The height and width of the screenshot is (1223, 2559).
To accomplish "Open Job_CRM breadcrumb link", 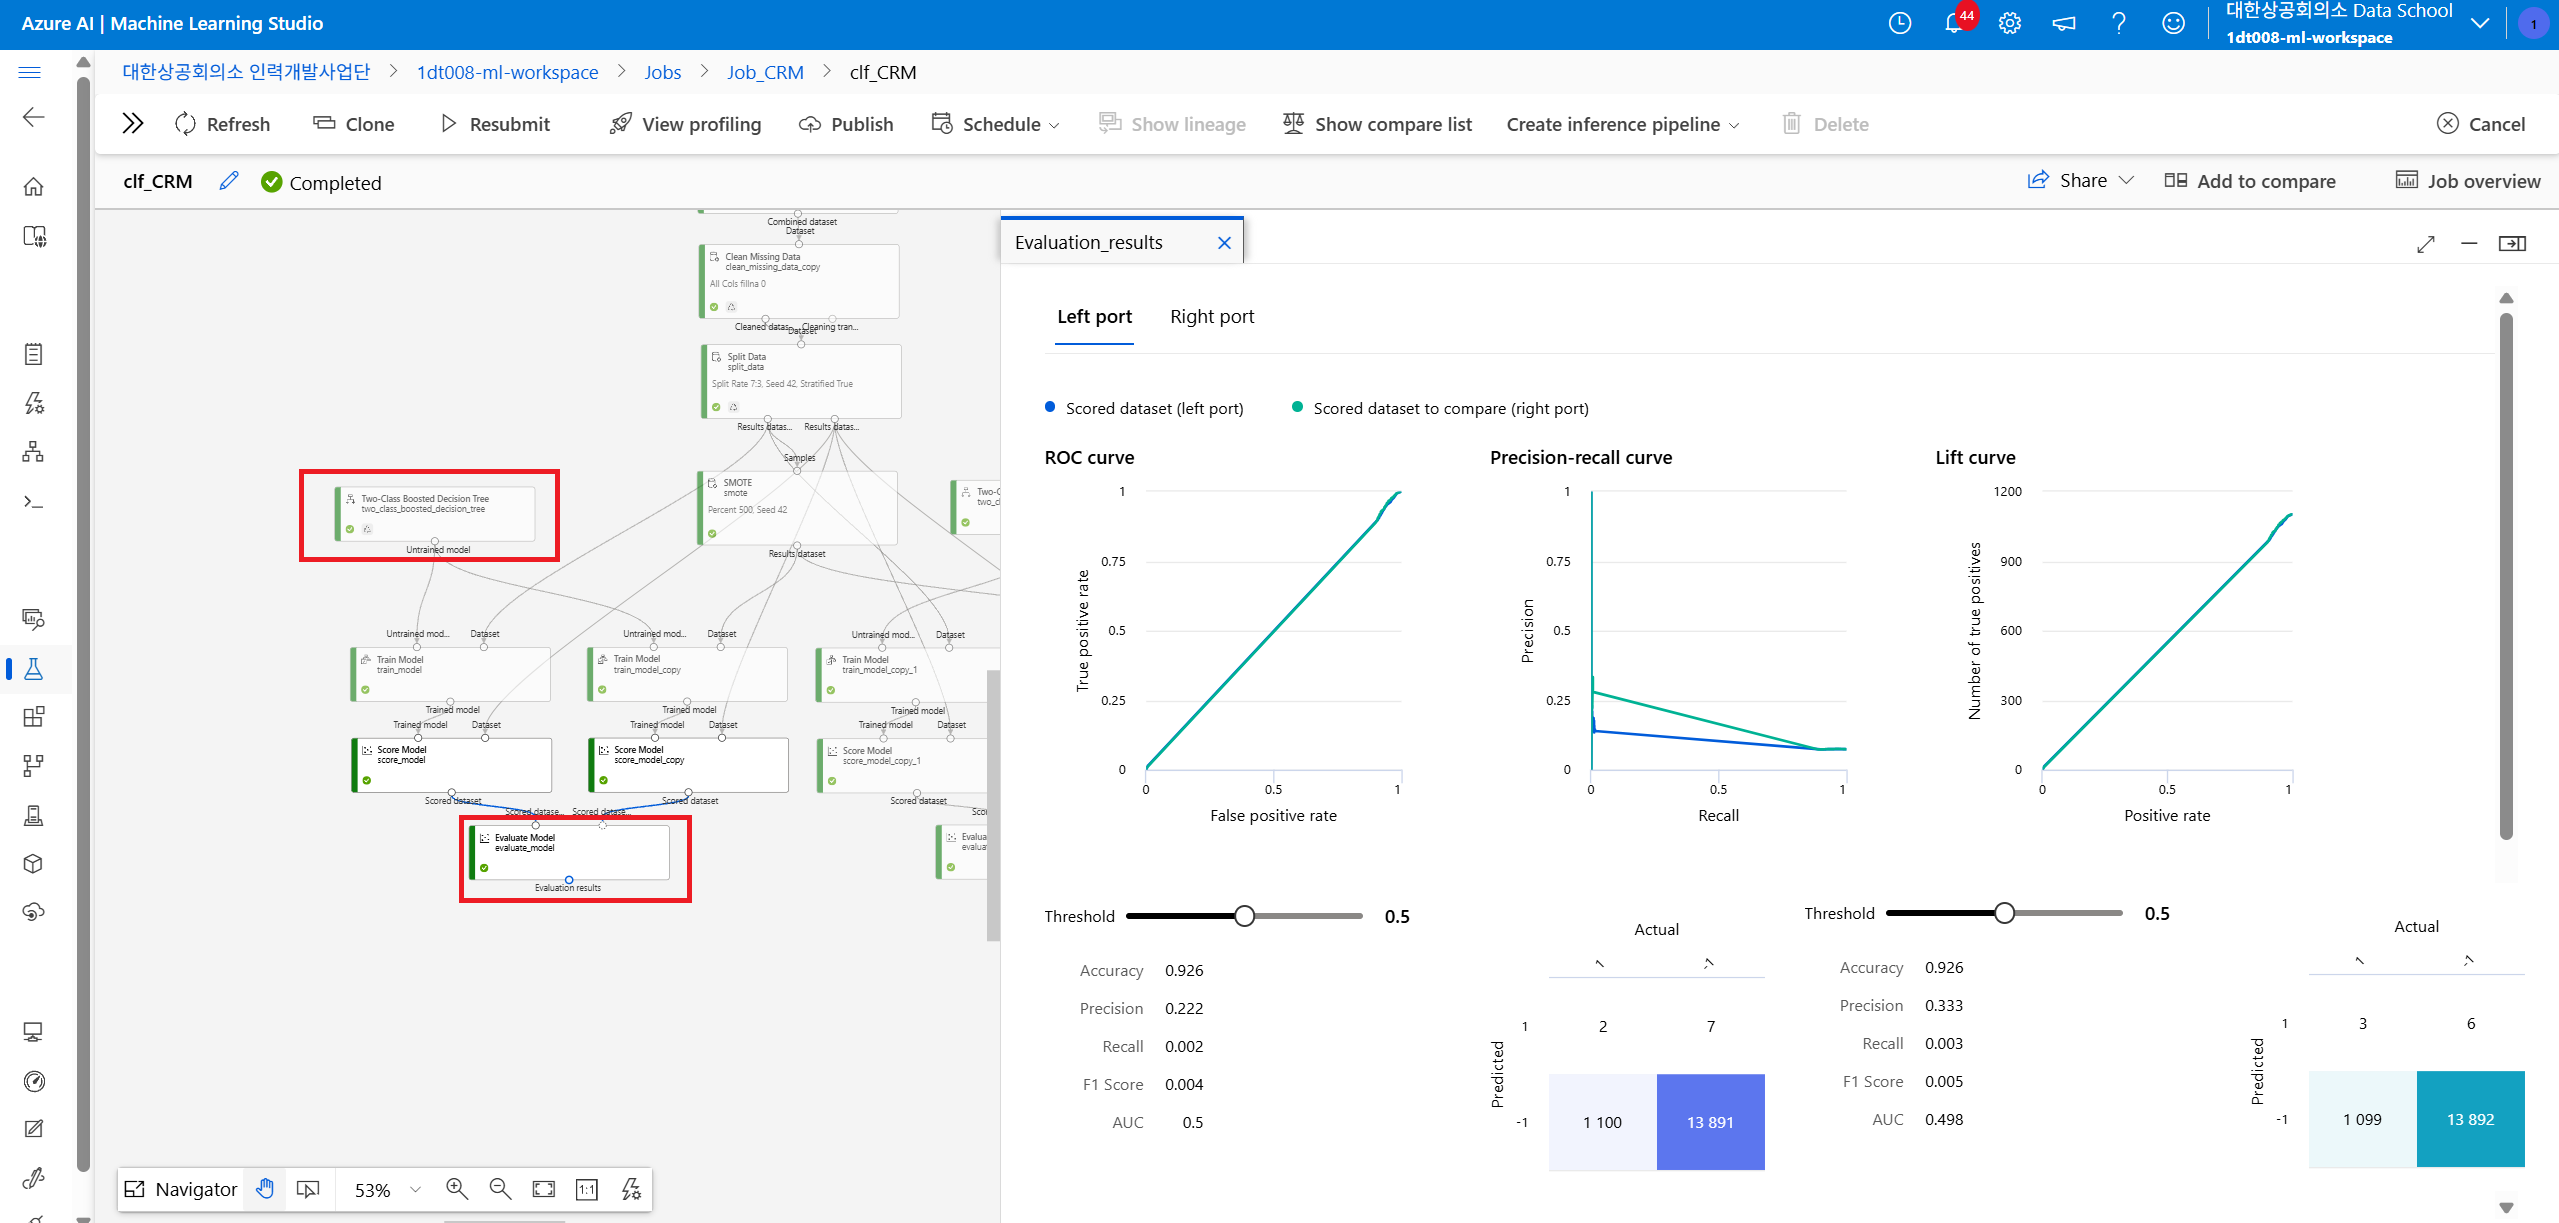I will (764, 72).
